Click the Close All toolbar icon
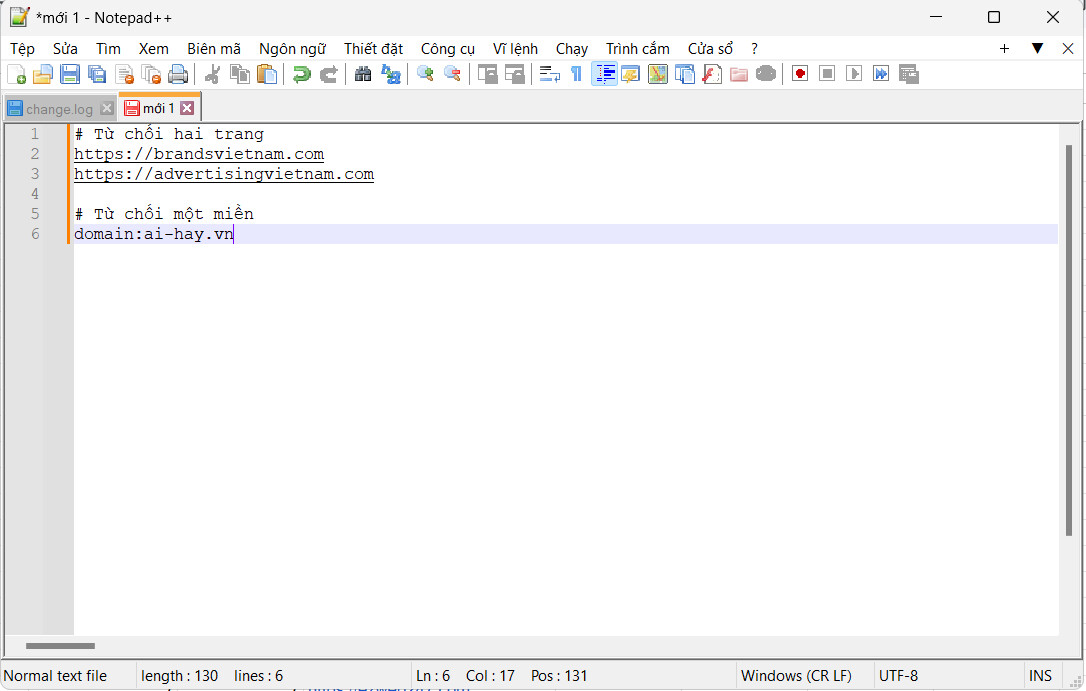 coord(151,74)
